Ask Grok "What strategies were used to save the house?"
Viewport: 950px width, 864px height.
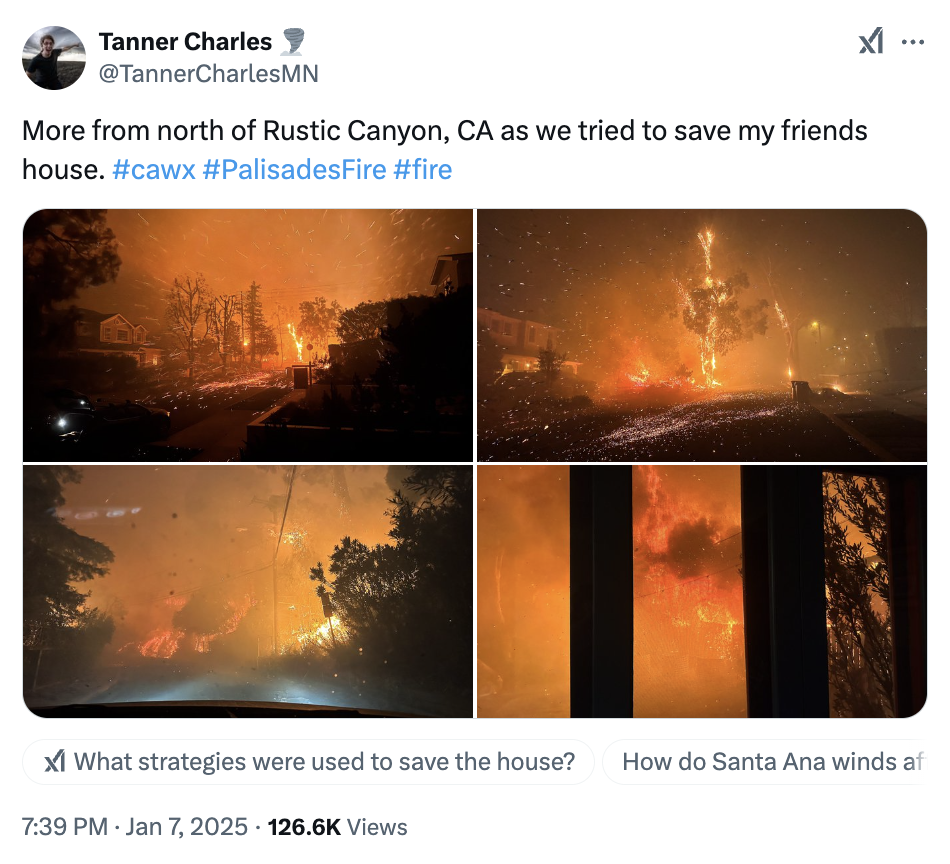pos(324,762)
